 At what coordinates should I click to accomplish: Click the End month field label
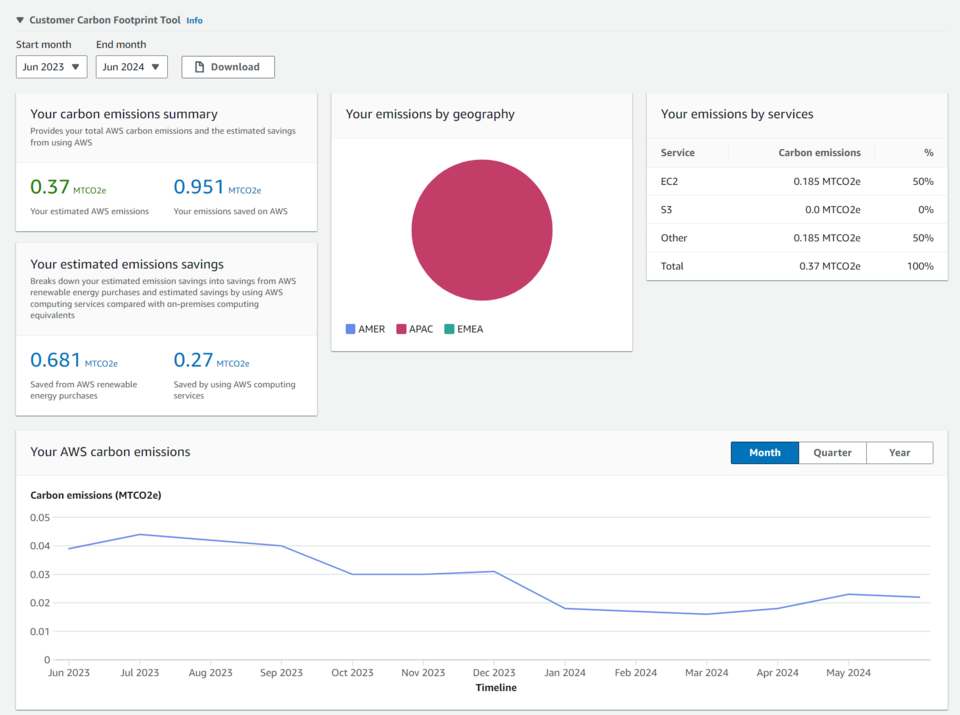121,45
